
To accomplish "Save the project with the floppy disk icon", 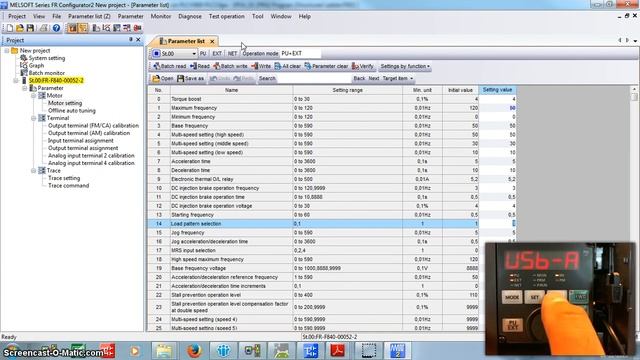I will click(x=30, y=28).
